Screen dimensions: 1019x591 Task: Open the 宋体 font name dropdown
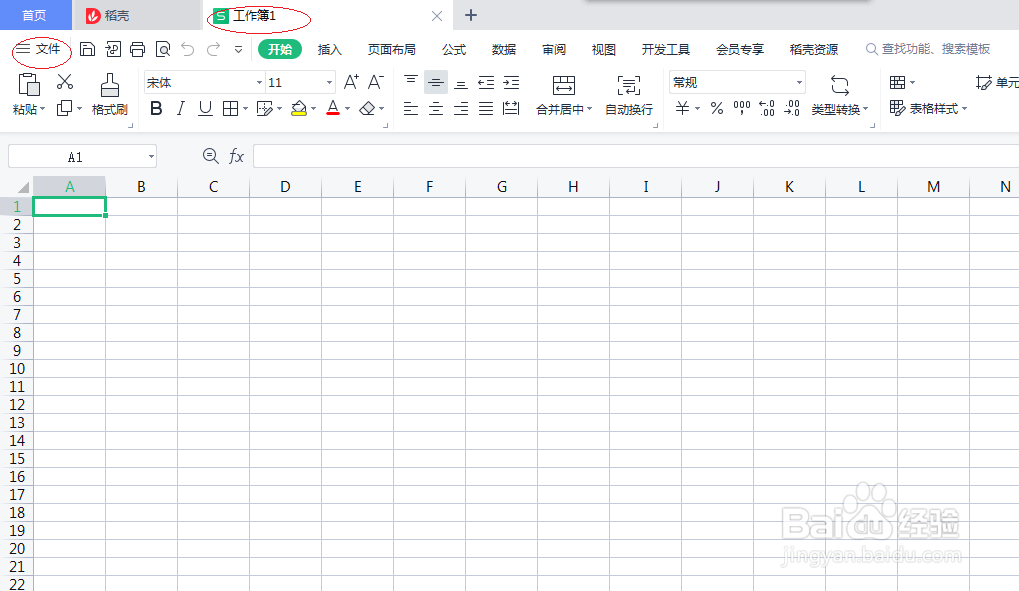pos(259,83)
